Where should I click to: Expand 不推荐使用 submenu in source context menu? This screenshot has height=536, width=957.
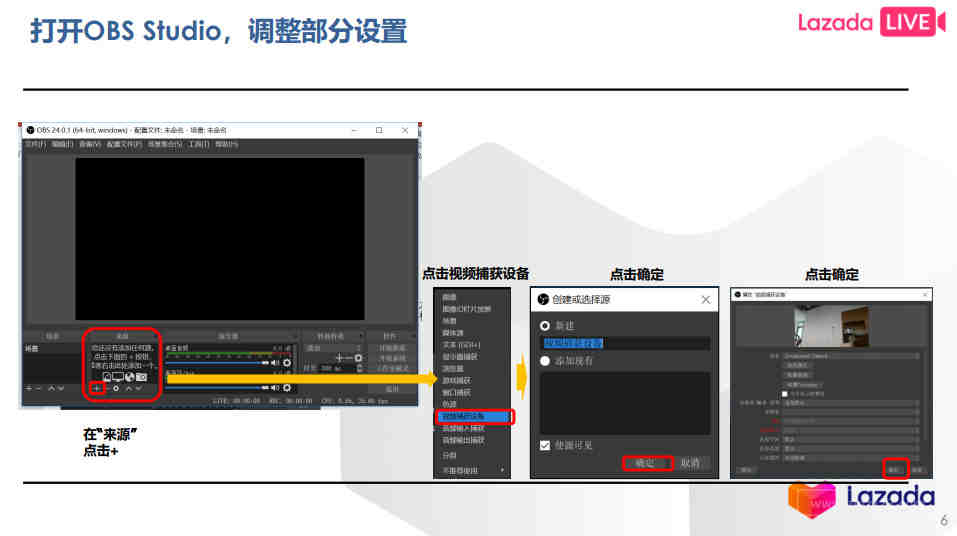click(473, 471)
